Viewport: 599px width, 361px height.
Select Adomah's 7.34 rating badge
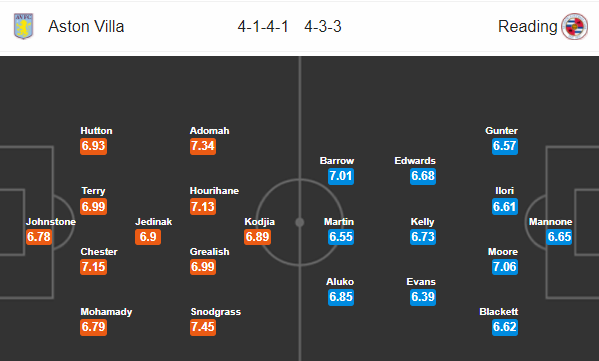point(203,146)
